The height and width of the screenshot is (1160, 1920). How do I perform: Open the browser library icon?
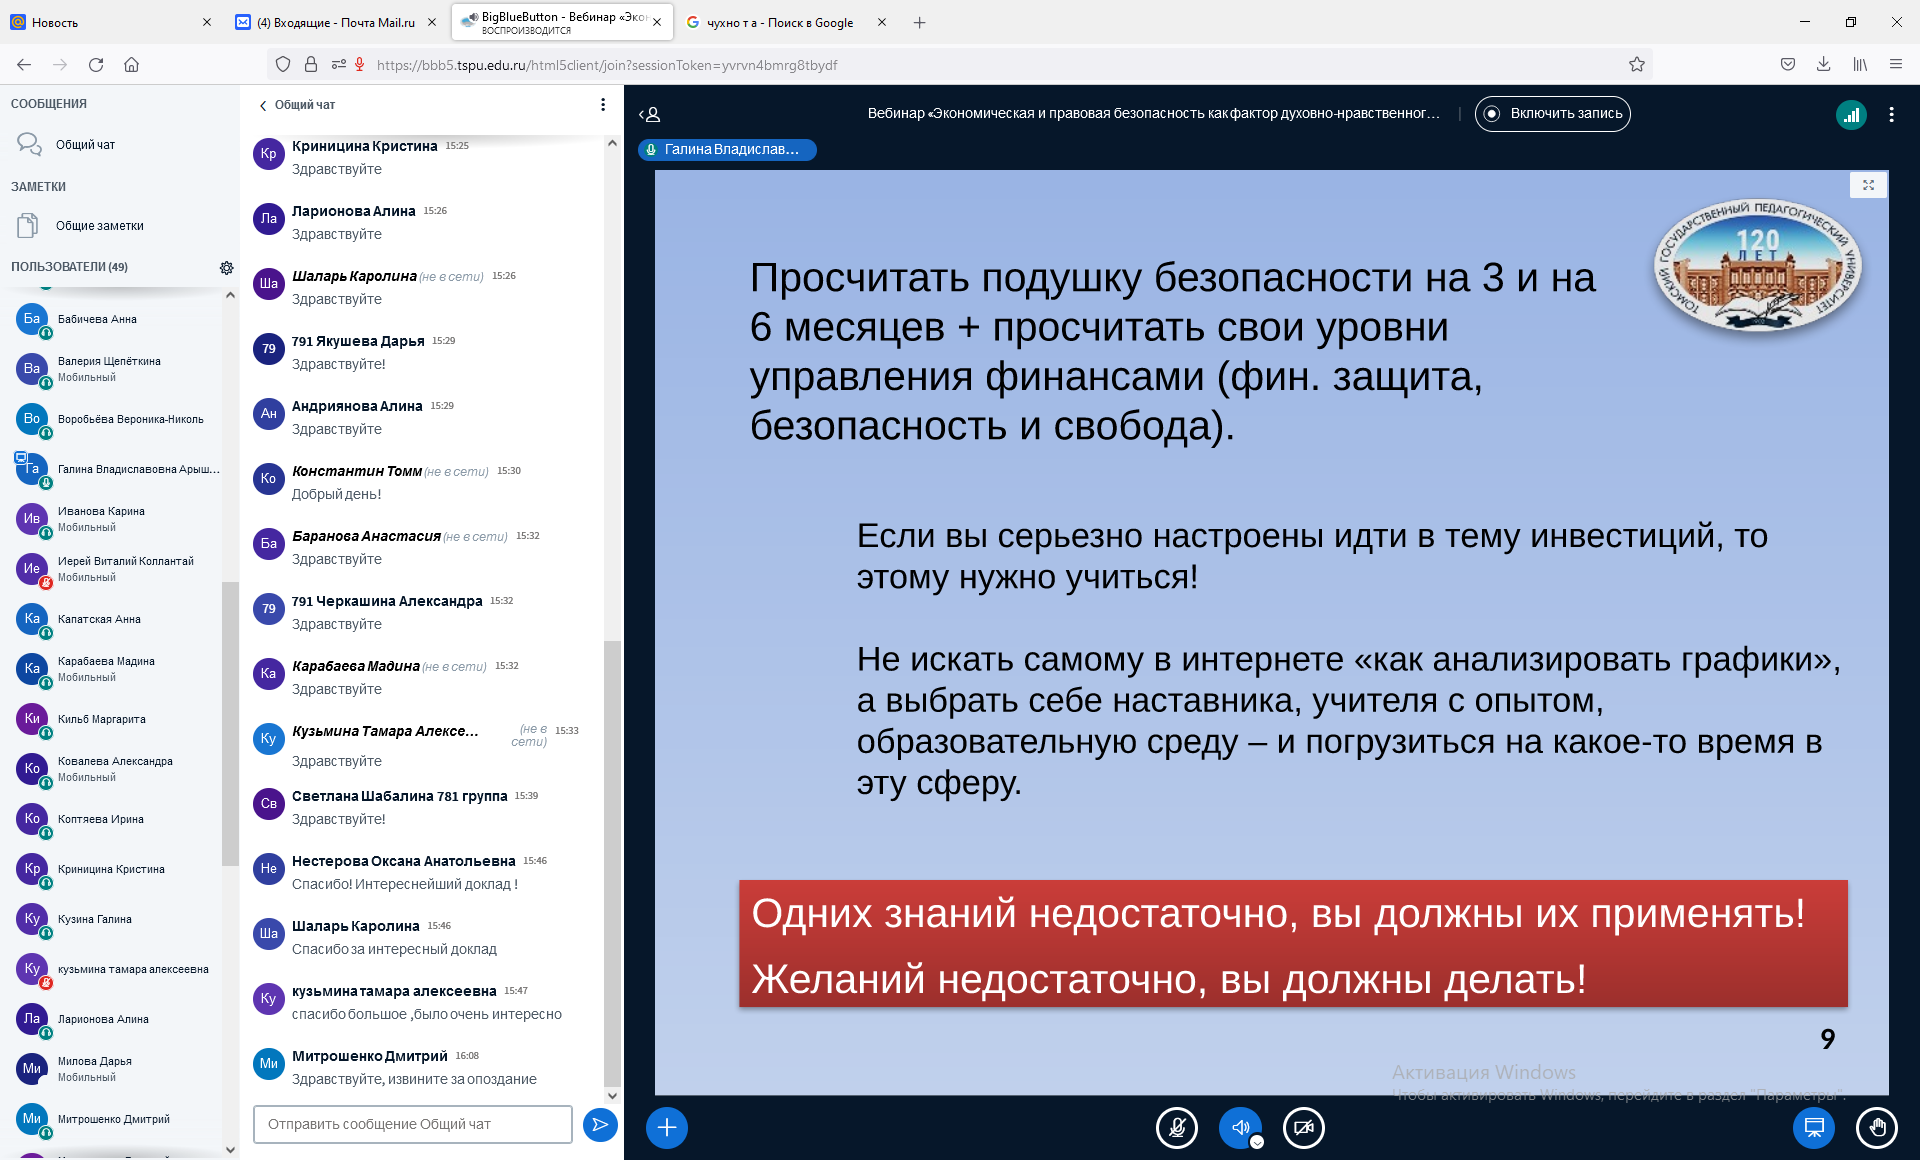(x=1860, y=65)
